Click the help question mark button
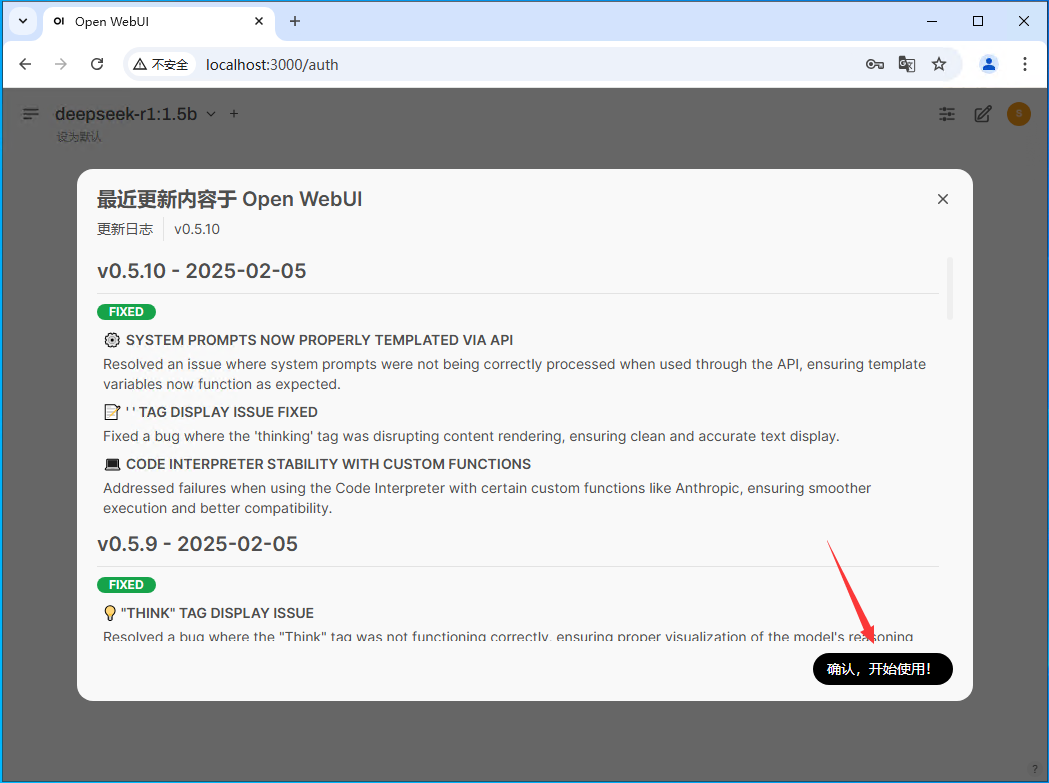 point(1034,769)
